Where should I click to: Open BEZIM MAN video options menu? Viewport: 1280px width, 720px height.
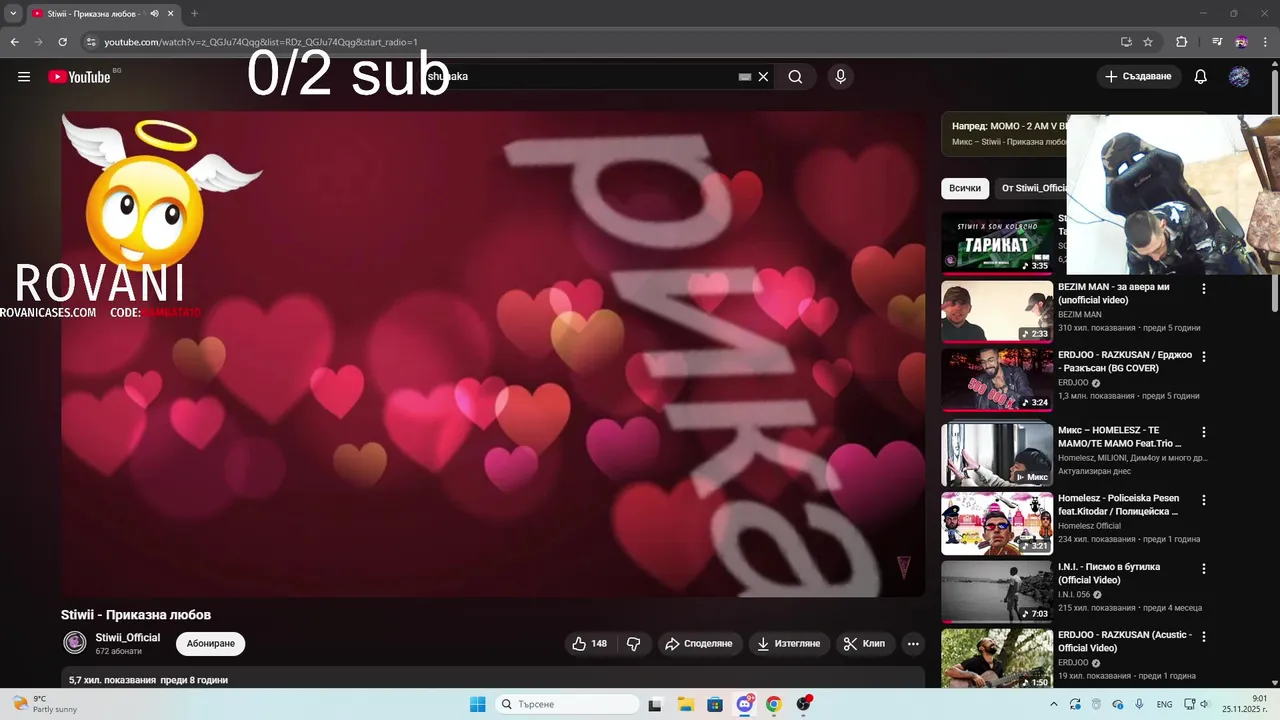pos(1204,289)
